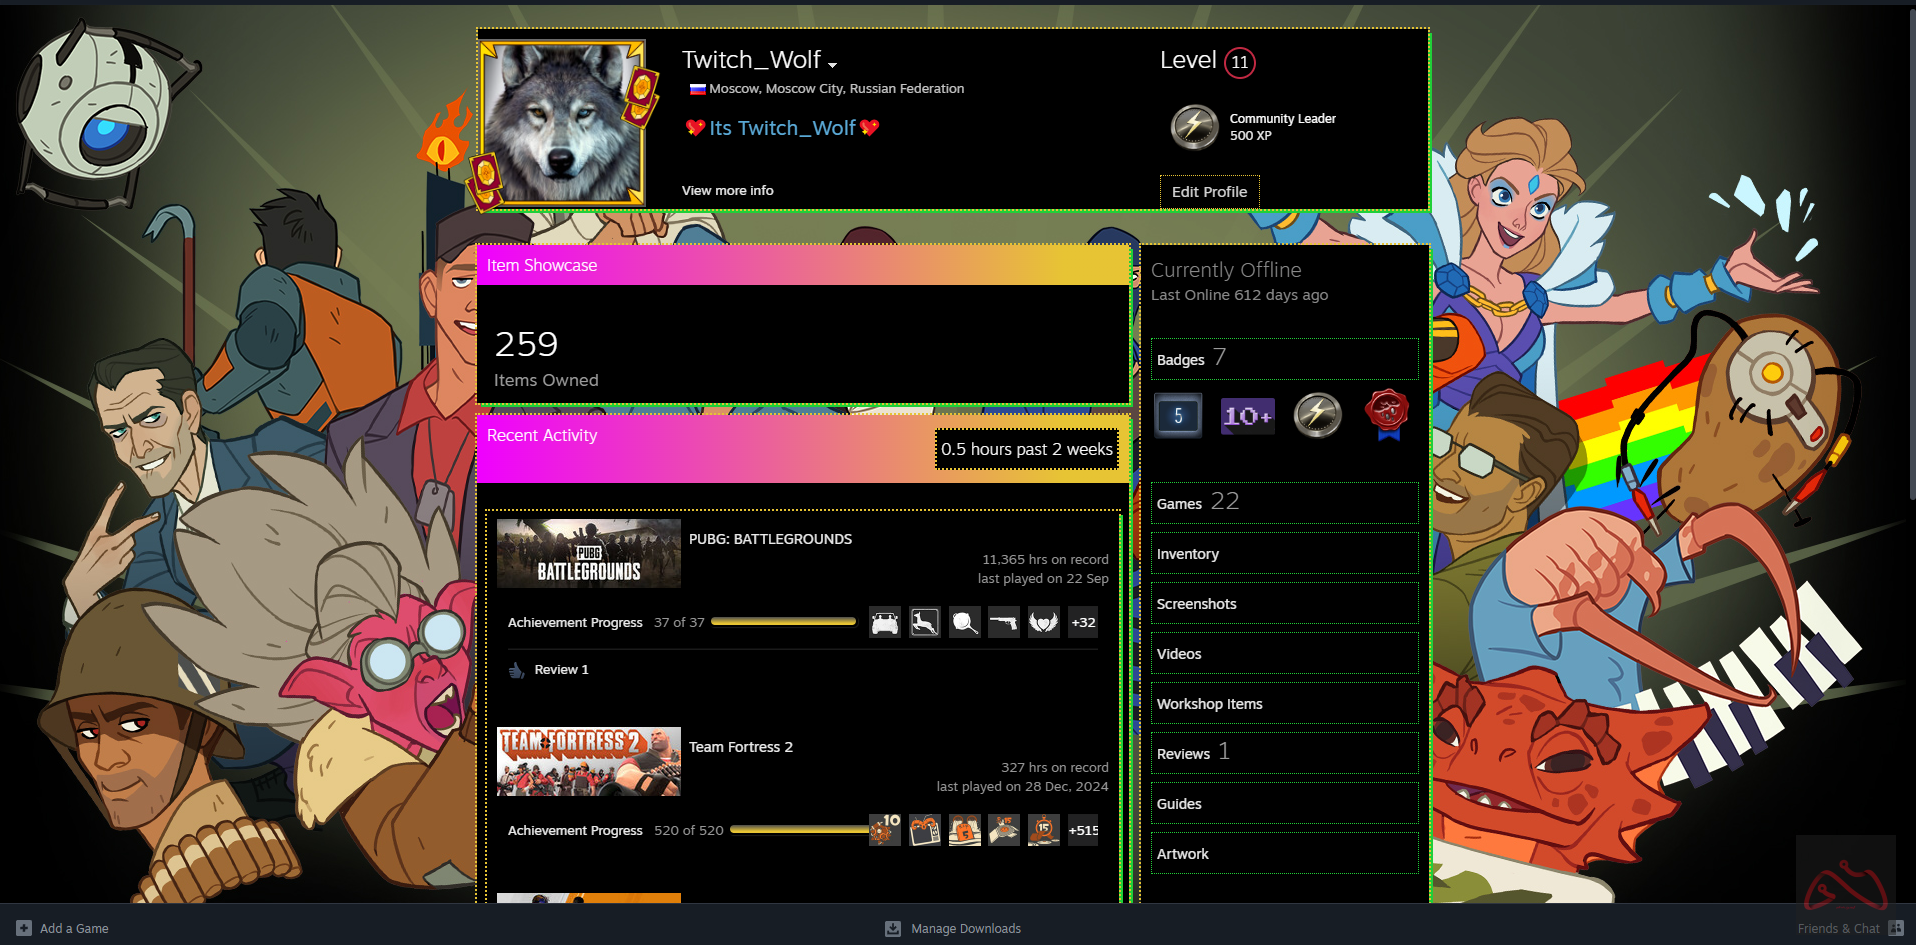Click the PUBG achievement progress bar
The width and height of the screenshot is (1916, 945).
pyautogui.click(x=783, y=622)
